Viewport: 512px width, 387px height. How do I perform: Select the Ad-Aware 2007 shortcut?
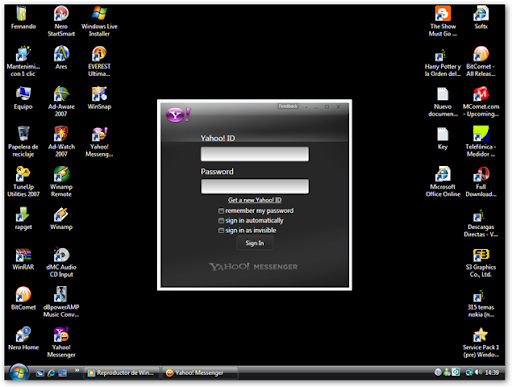click(61, 94)
